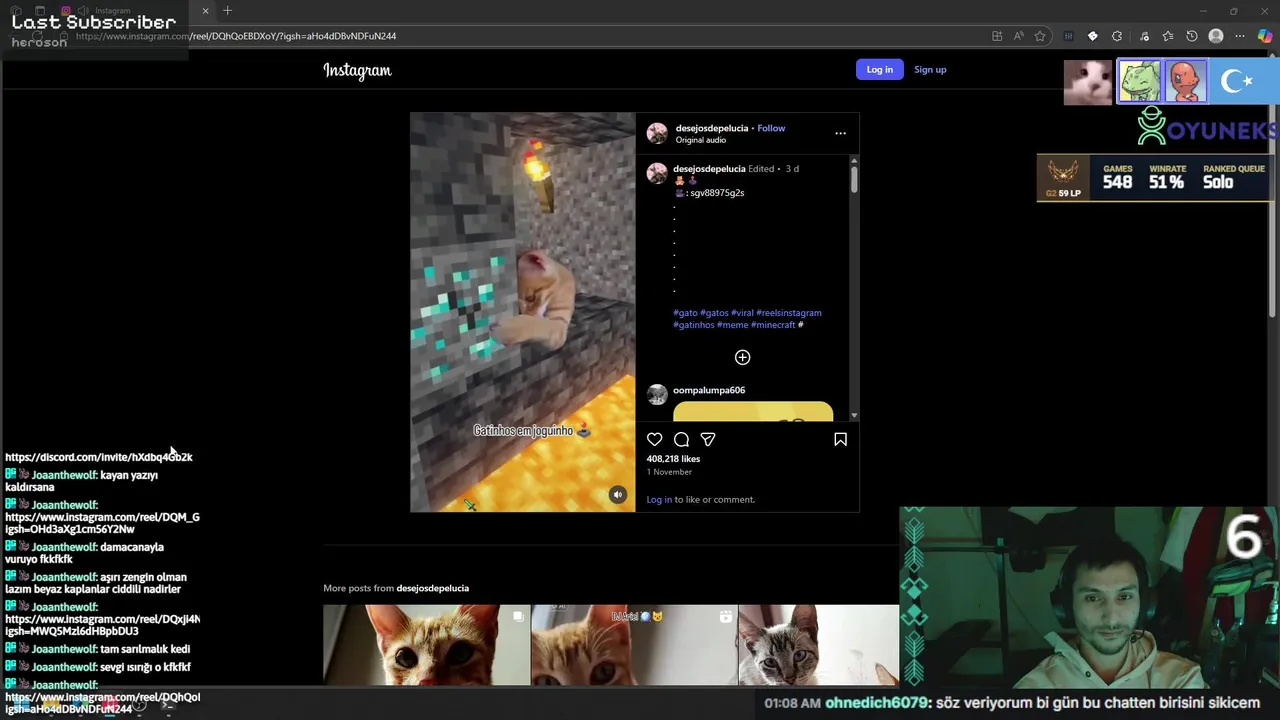The image size is (1280, 720).
Task: Click "Log in" to like or comment
Action: click(659, 499)
